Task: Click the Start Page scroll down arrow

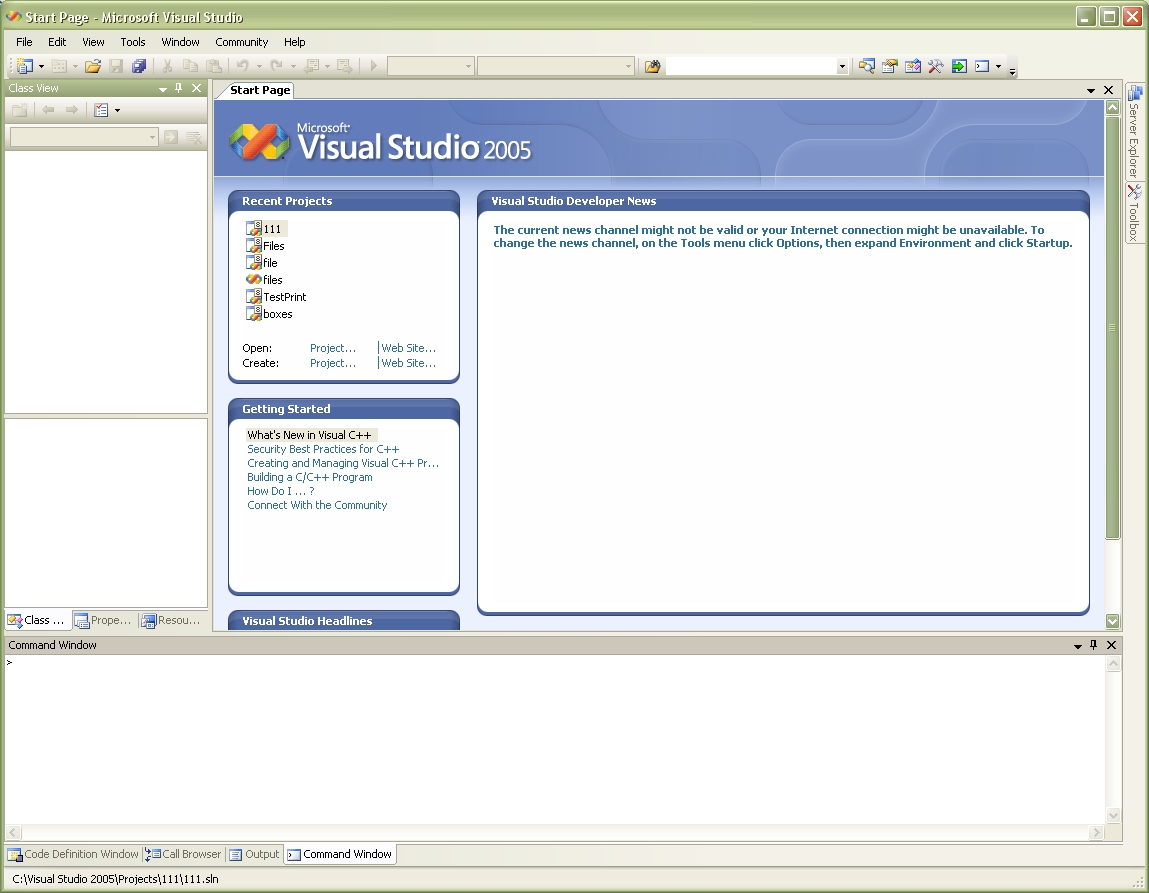Action: (1112, 621)
